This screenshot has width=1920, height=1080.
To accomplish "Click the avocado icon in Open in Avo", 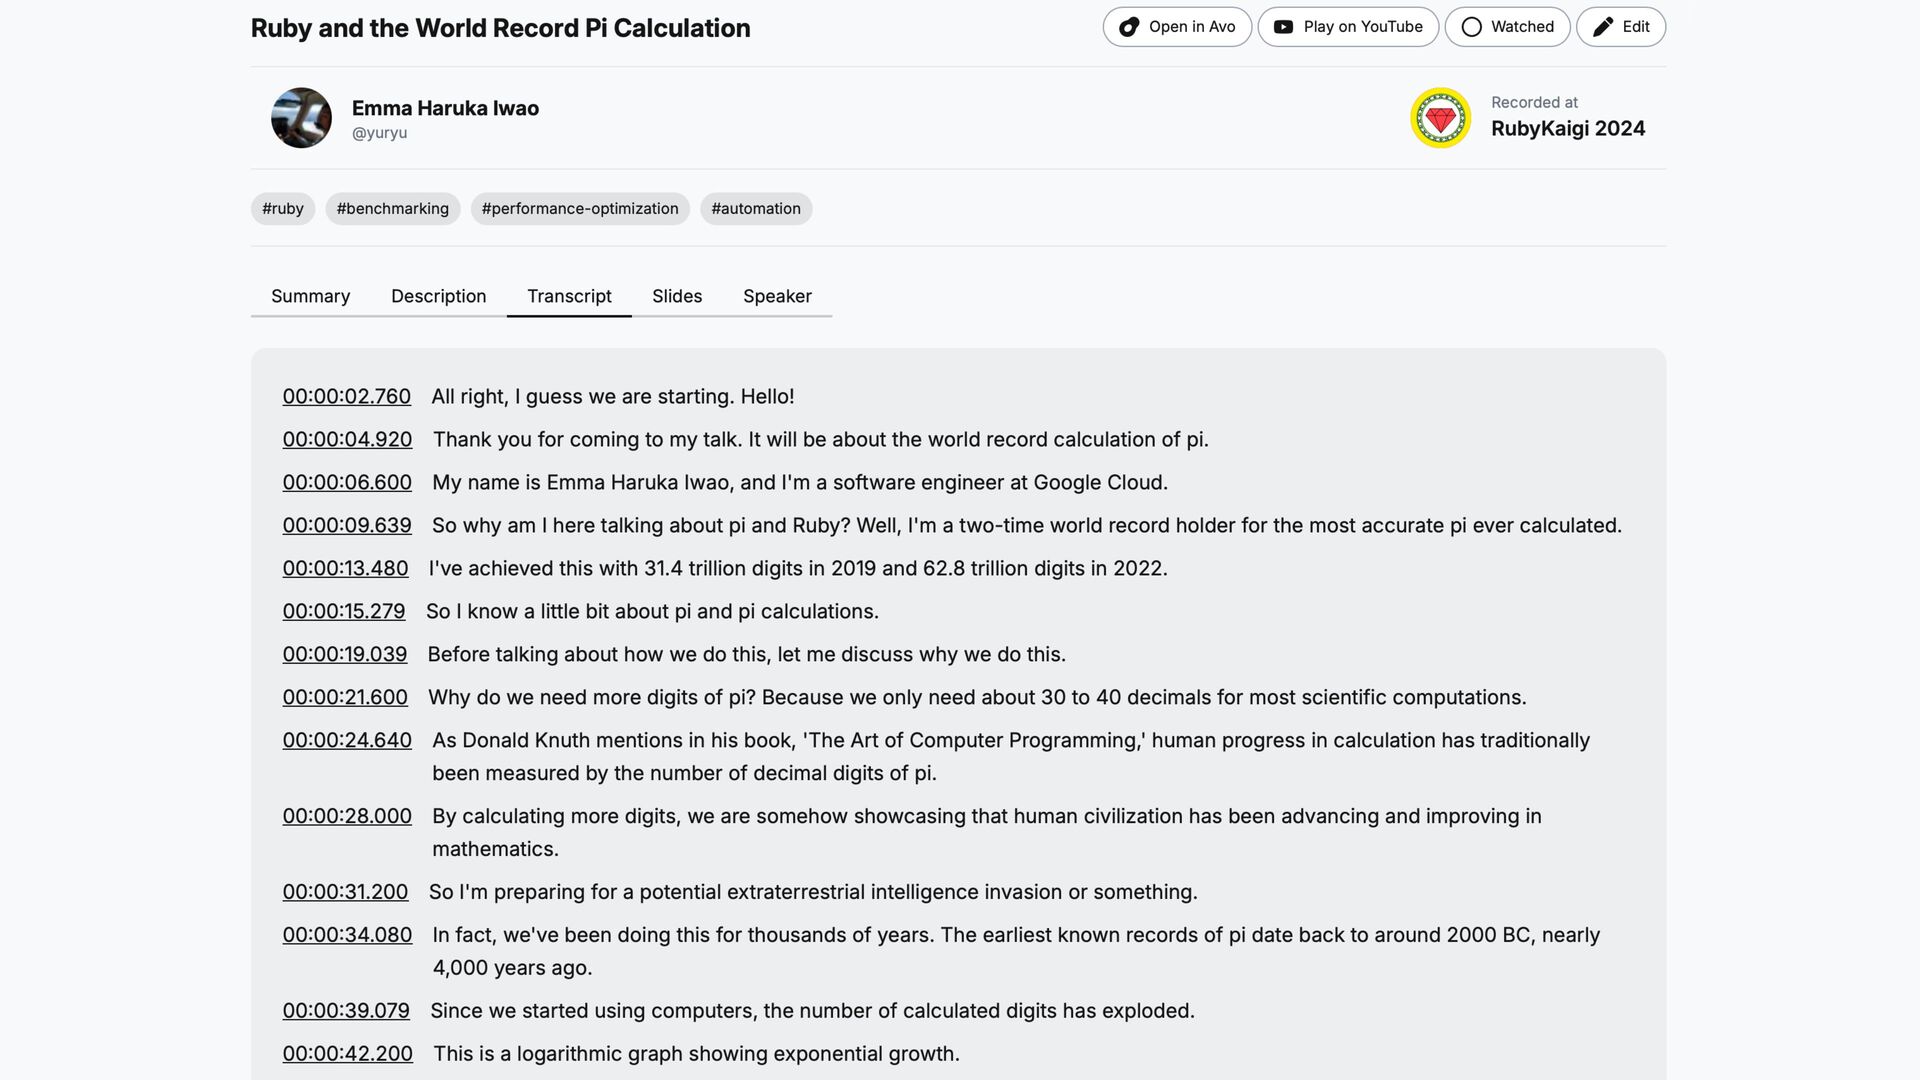I will tap(1129, 27).
